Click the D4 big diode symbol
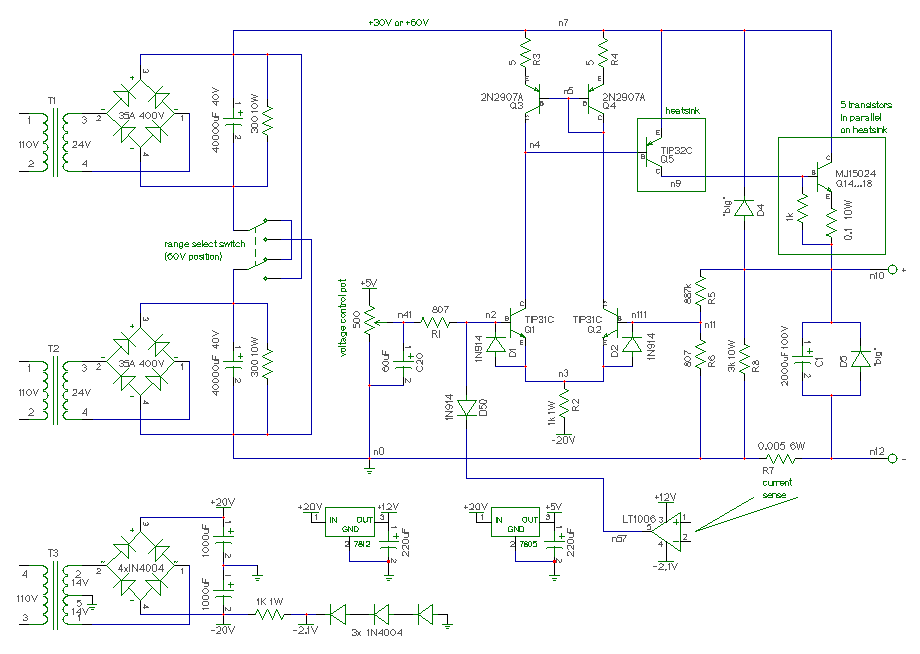Screen dimensions: 920x654 pyautogui.click(x=744, y=208)
